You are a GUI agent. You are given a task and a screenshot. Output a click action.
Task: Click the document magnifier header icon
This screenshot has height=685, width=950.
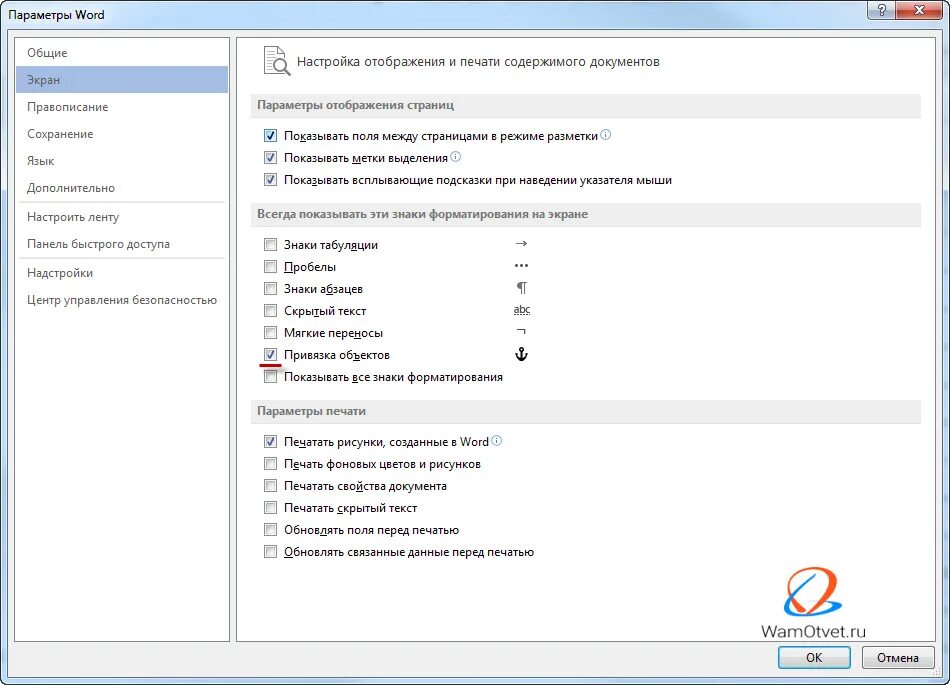coord(277,61)
